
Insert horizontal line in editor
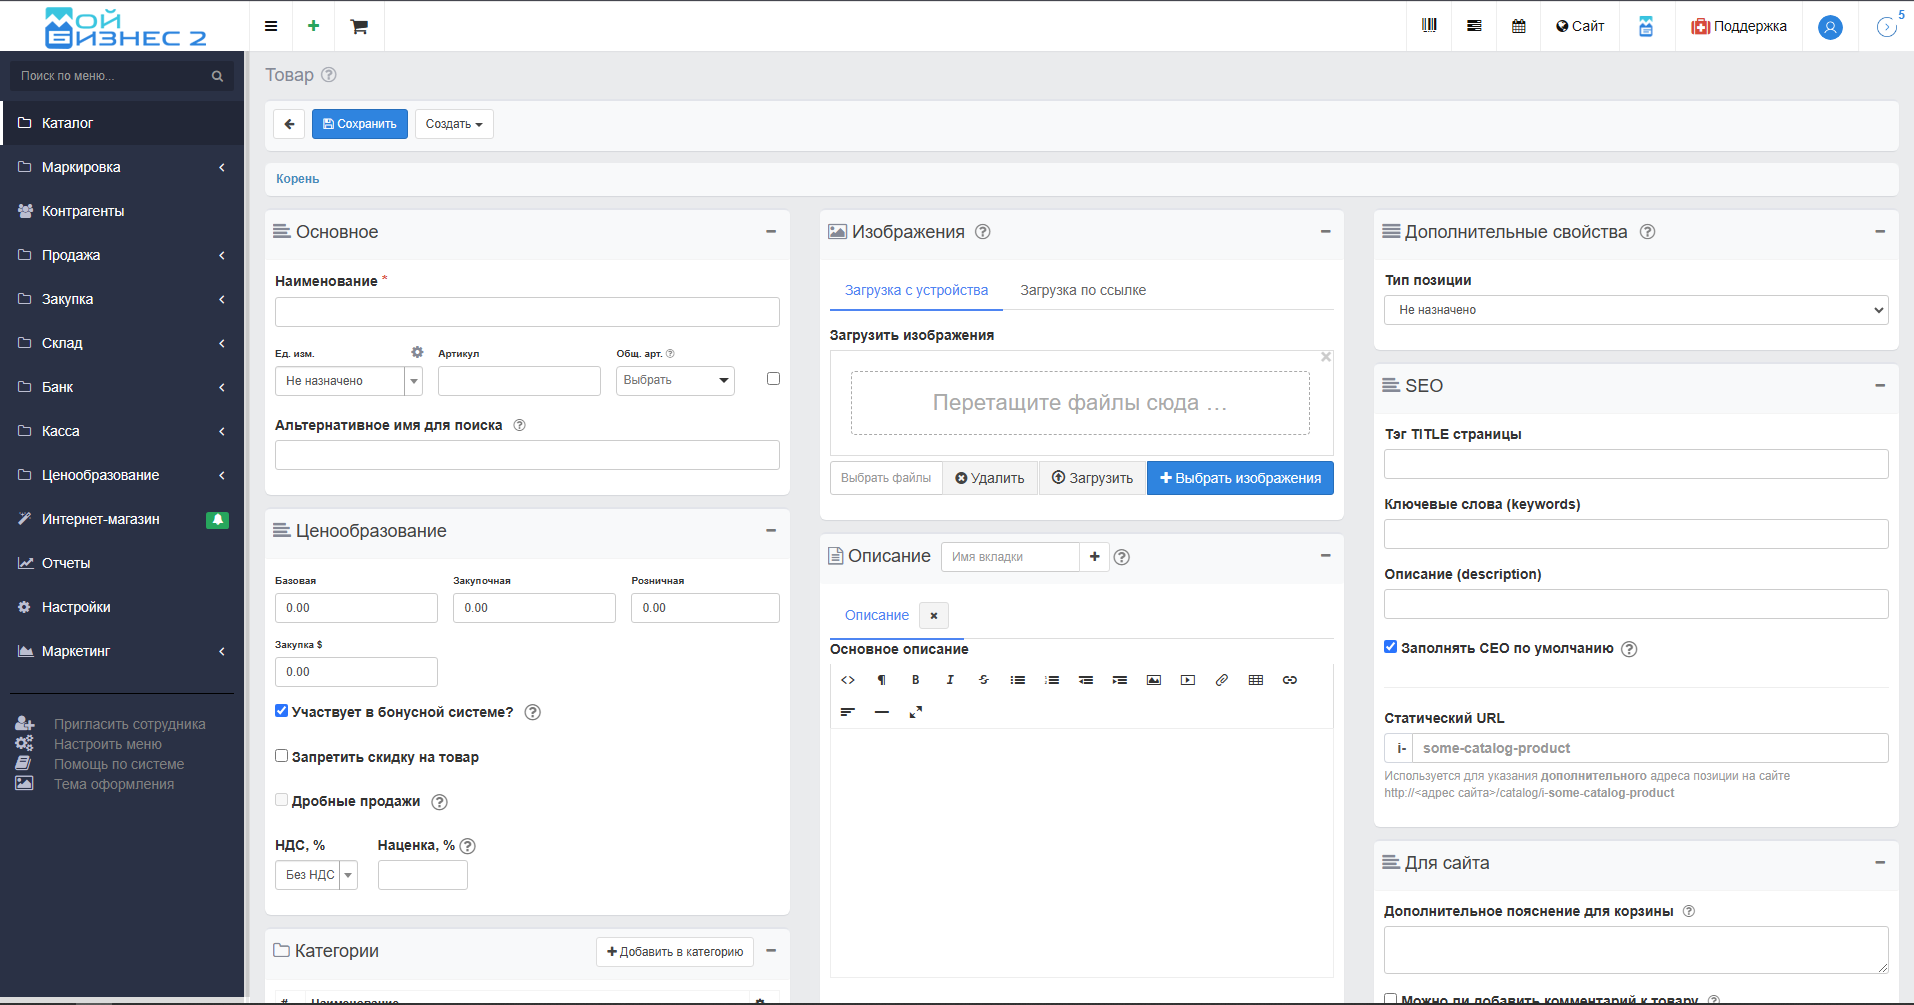pos(882,712)
